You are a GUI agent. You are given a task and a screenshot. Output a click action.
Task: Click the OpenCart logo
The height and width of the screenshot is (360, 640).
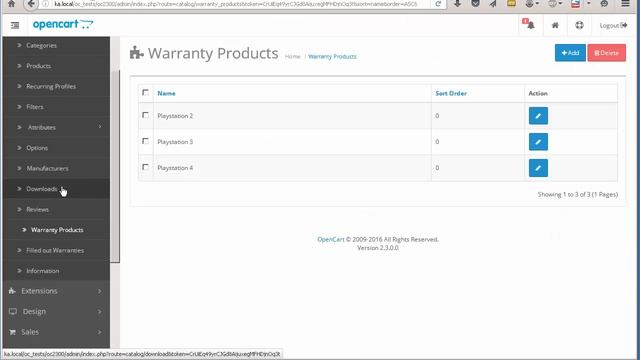(x=63, y=24)
